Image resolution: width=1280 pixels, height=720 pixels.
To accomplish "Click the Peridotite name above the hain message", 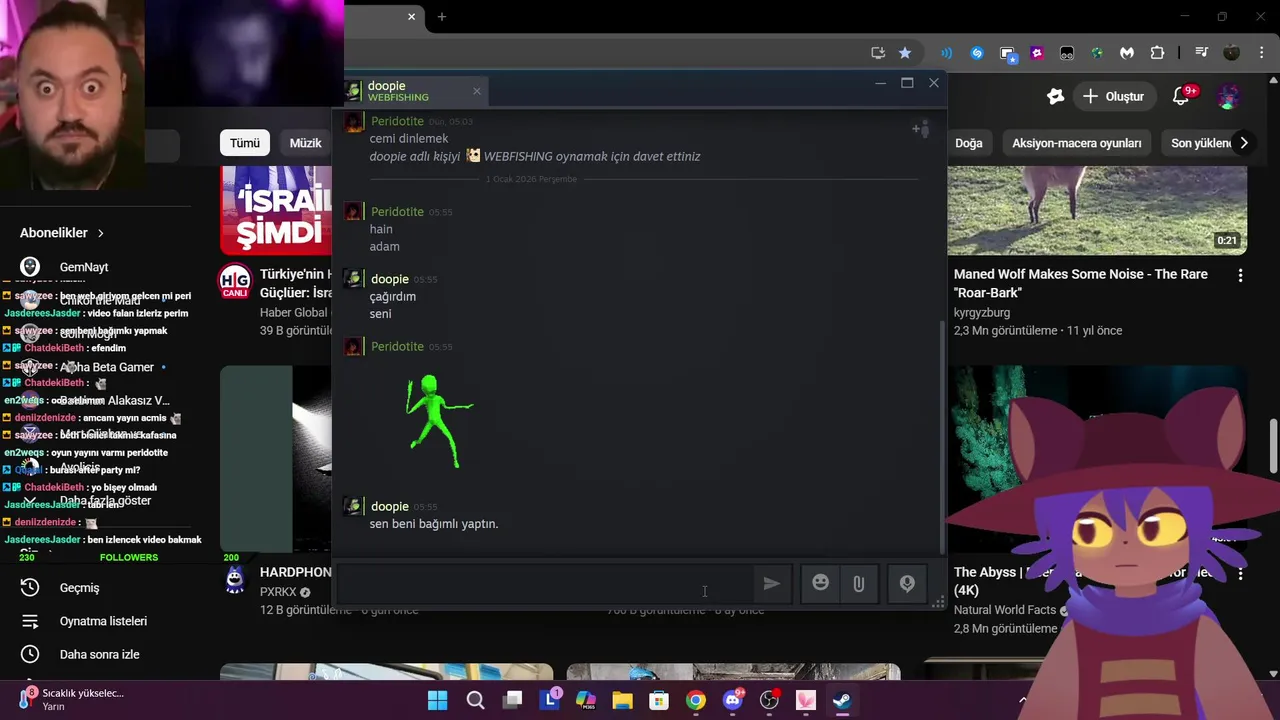I will [x=397, y=211].
